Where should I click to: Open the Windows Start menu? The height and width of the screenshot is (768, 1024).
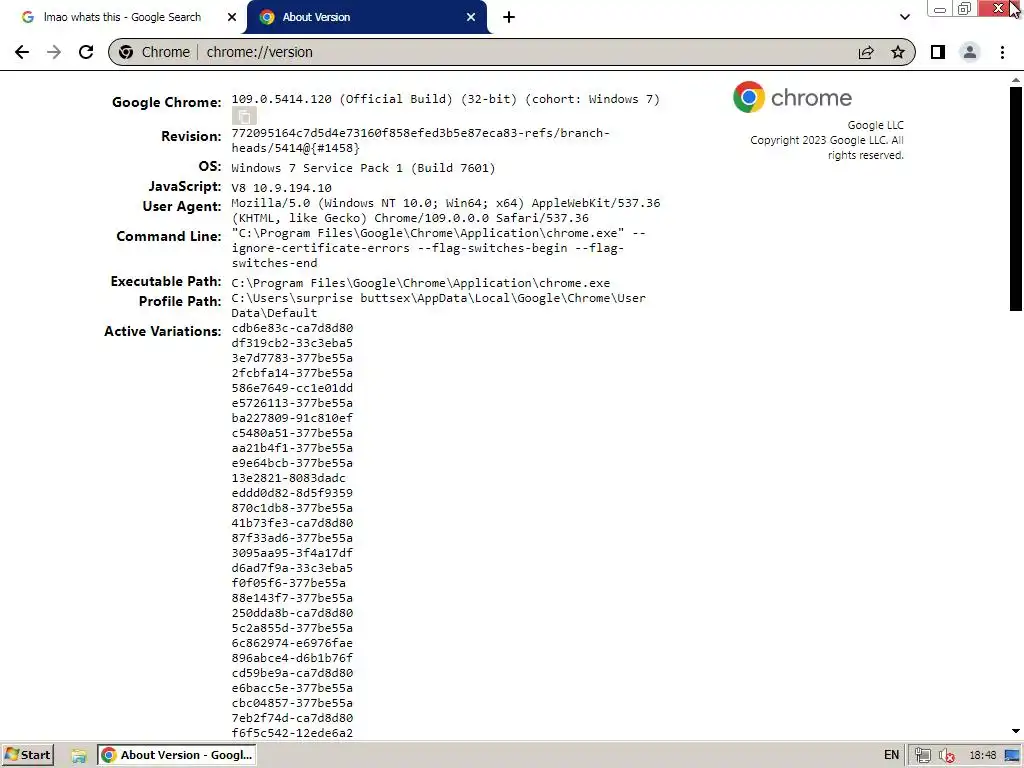[27, 755]
